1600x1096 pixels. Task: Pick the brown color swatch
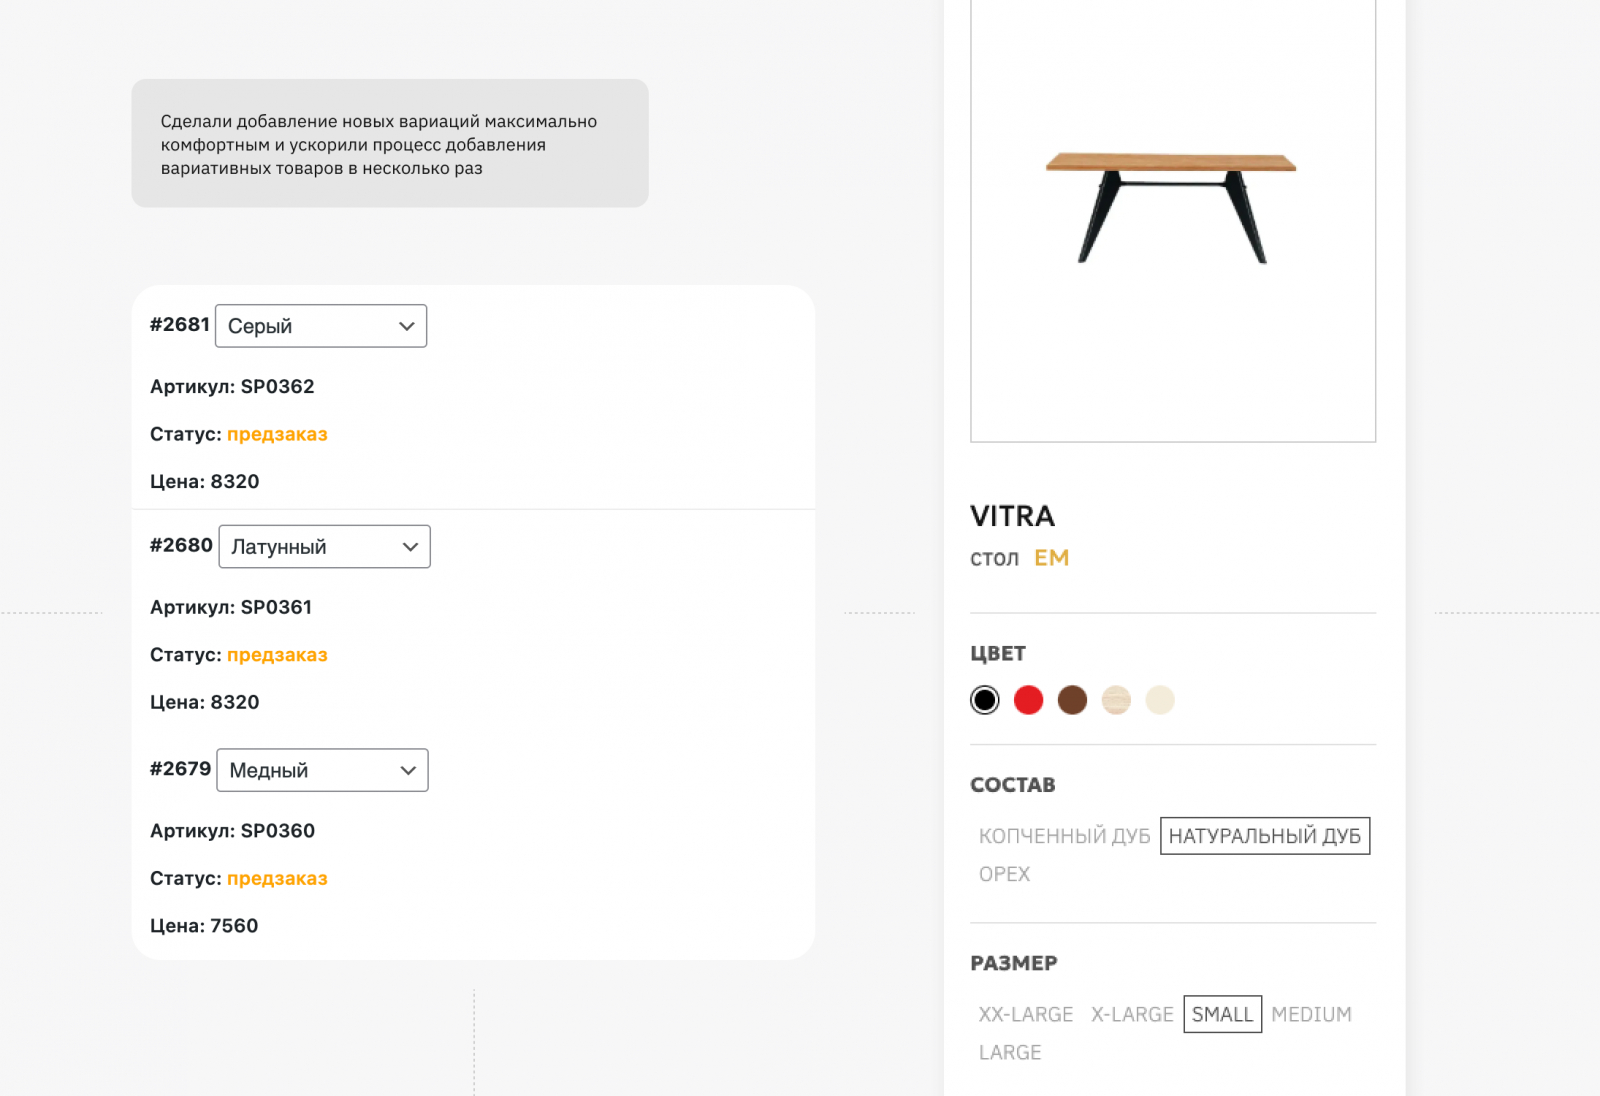[1072, 700]
